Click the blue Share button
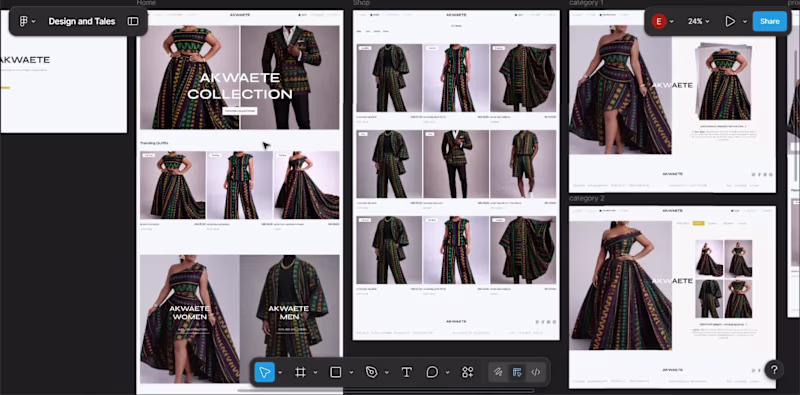This screenshot has width=800, height=395. pyautogui.click(x=769, y=21)
